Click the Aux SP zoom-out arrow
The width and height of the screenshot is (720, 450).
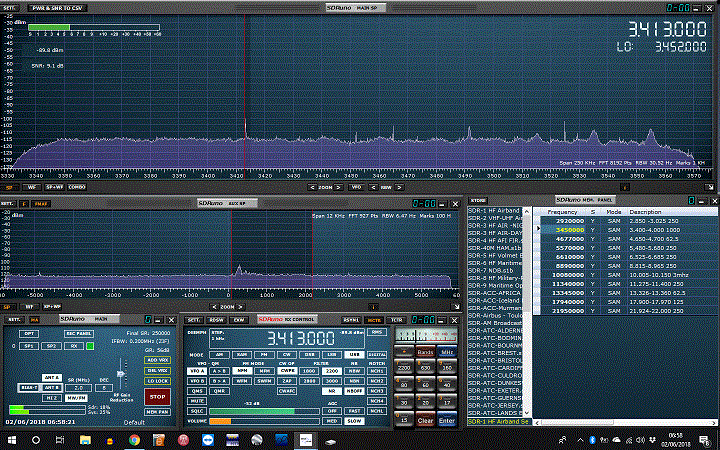pyautogui.click(x=214, y=307)
